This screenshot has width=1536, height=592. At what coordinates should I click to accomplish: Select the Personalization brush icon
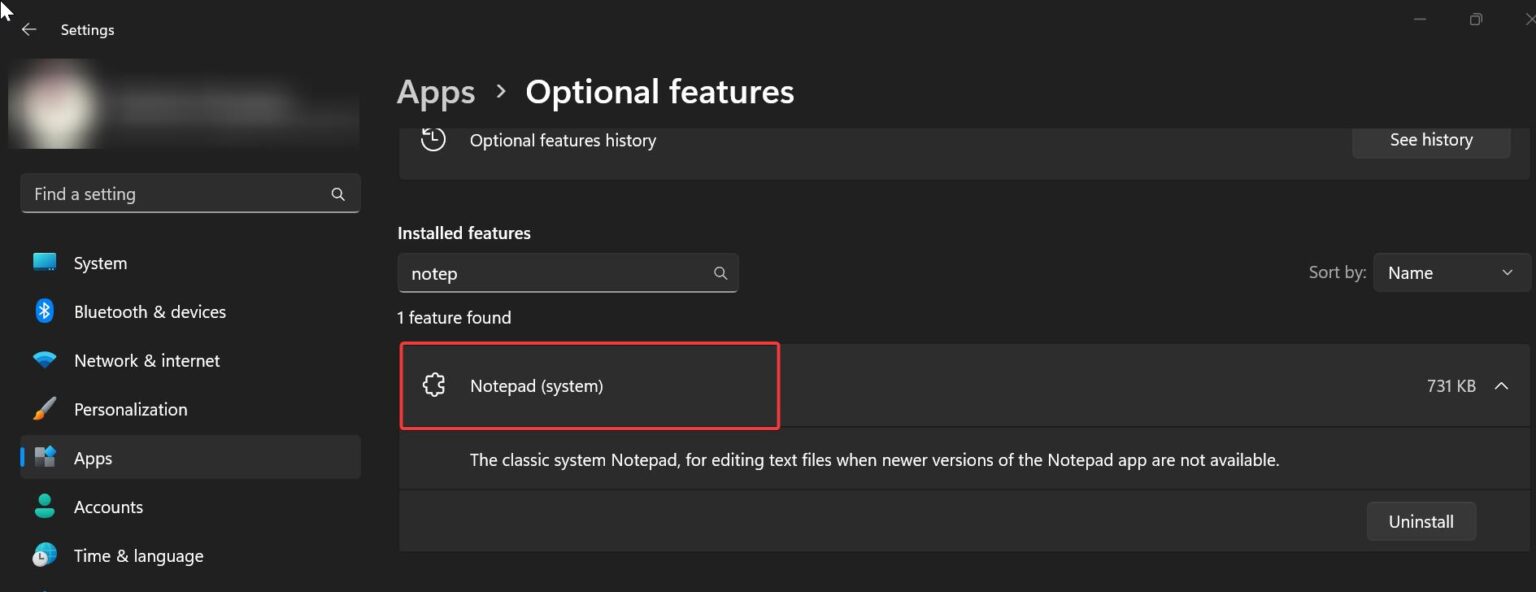tap(44, 409)
